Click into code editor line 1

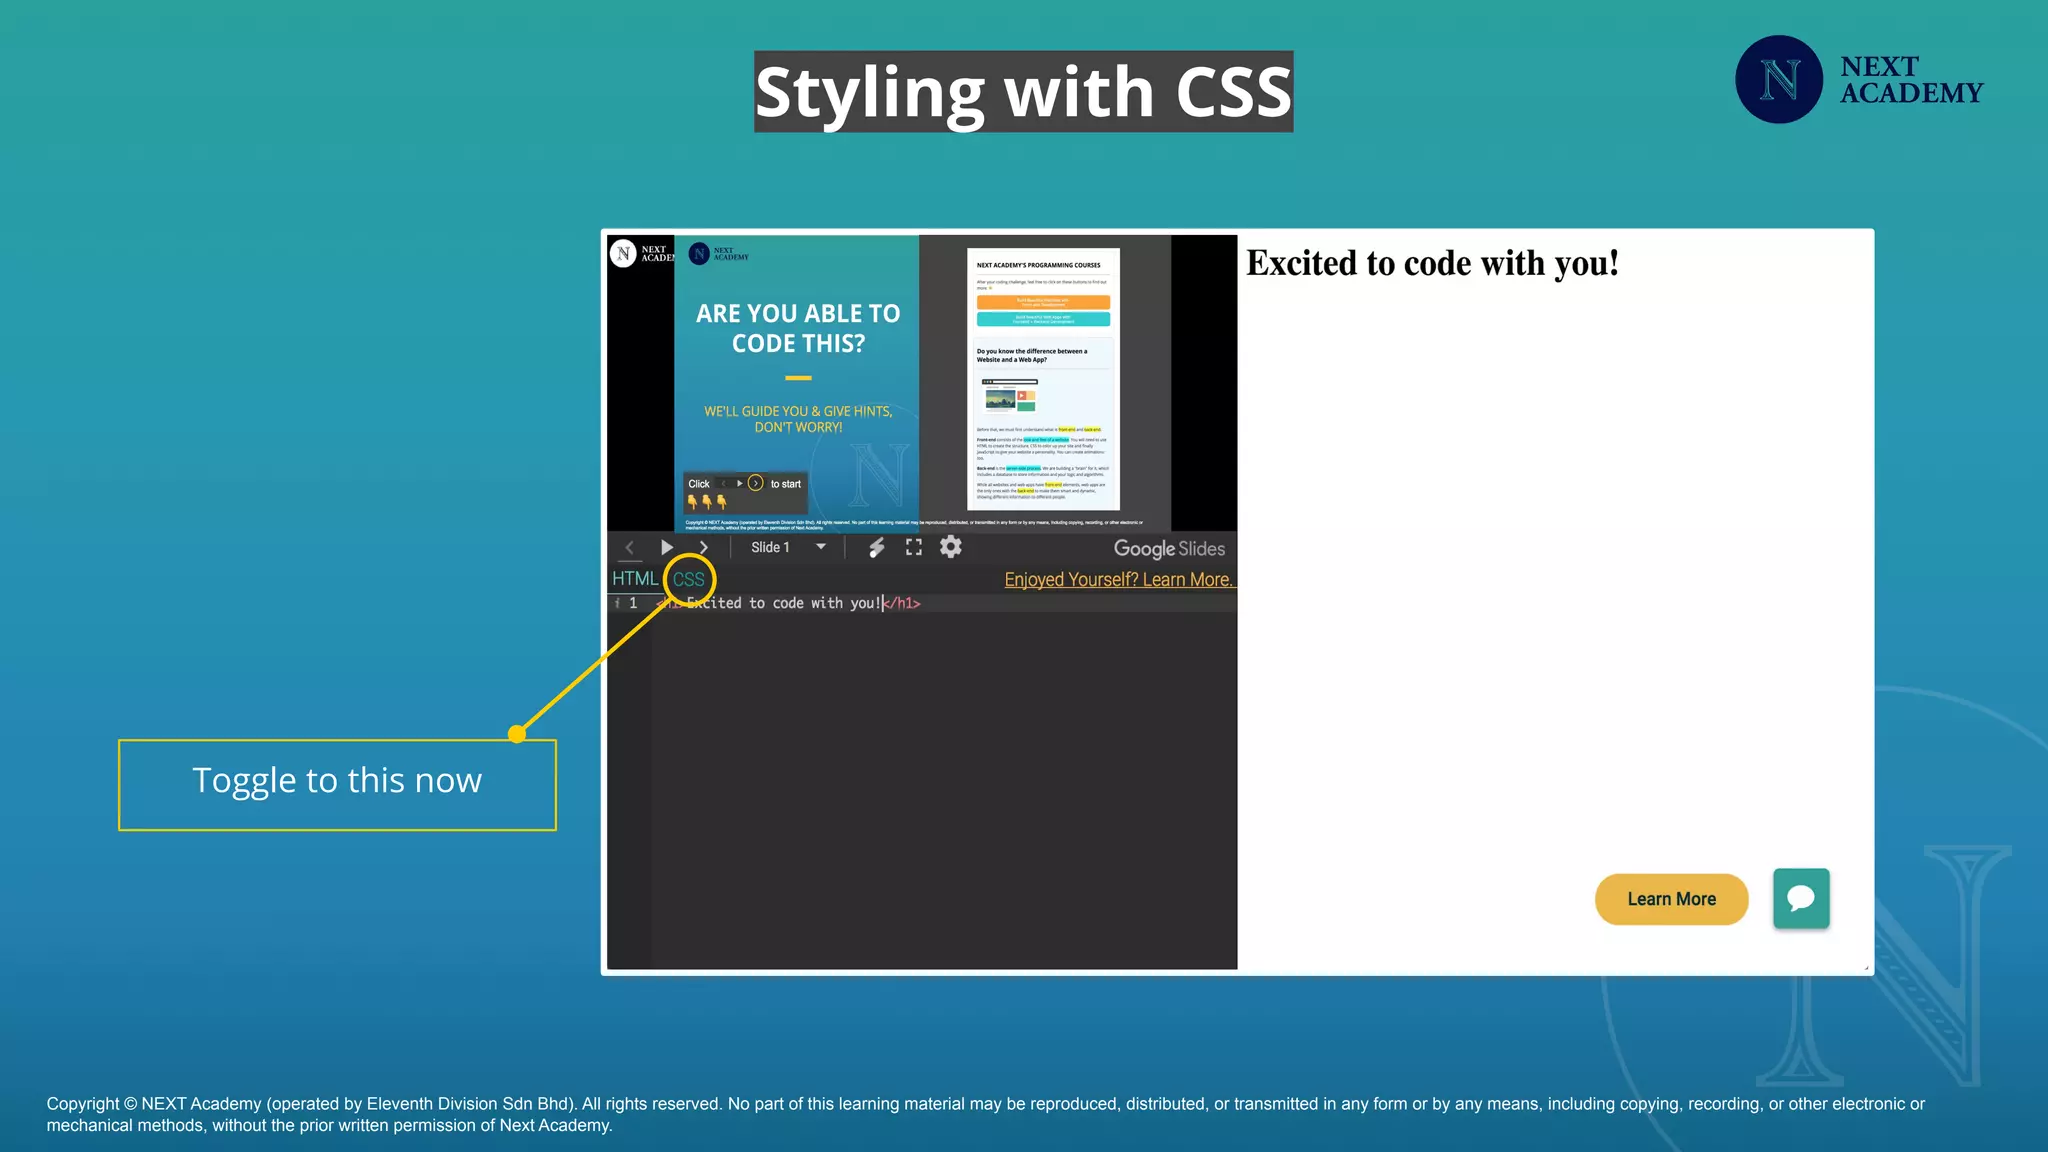point(945,603)
